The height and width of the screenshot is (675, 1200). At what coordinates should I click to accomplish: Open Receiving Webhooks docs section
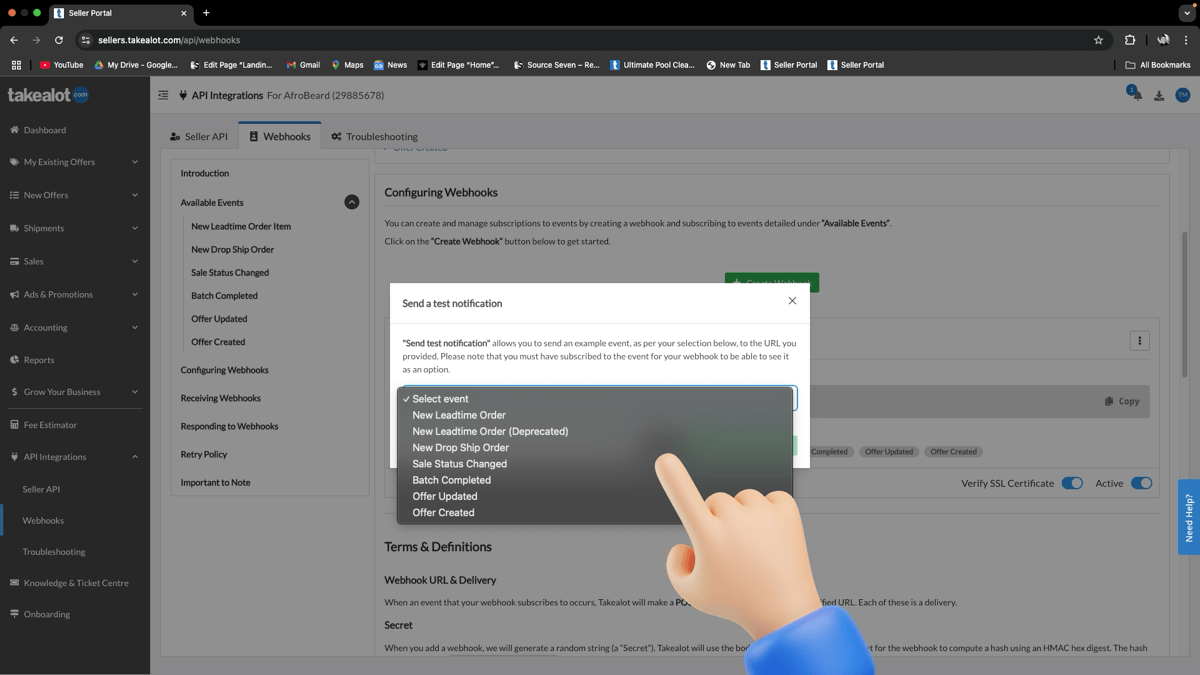pyautogui.click(x=220, y=398)
